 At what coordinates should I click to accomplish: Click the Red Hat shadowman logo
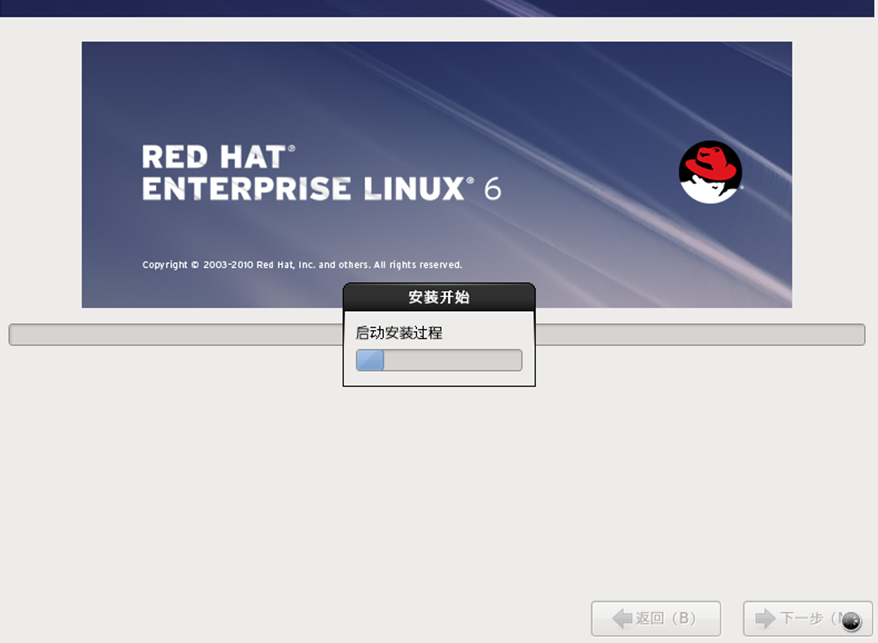710,172
